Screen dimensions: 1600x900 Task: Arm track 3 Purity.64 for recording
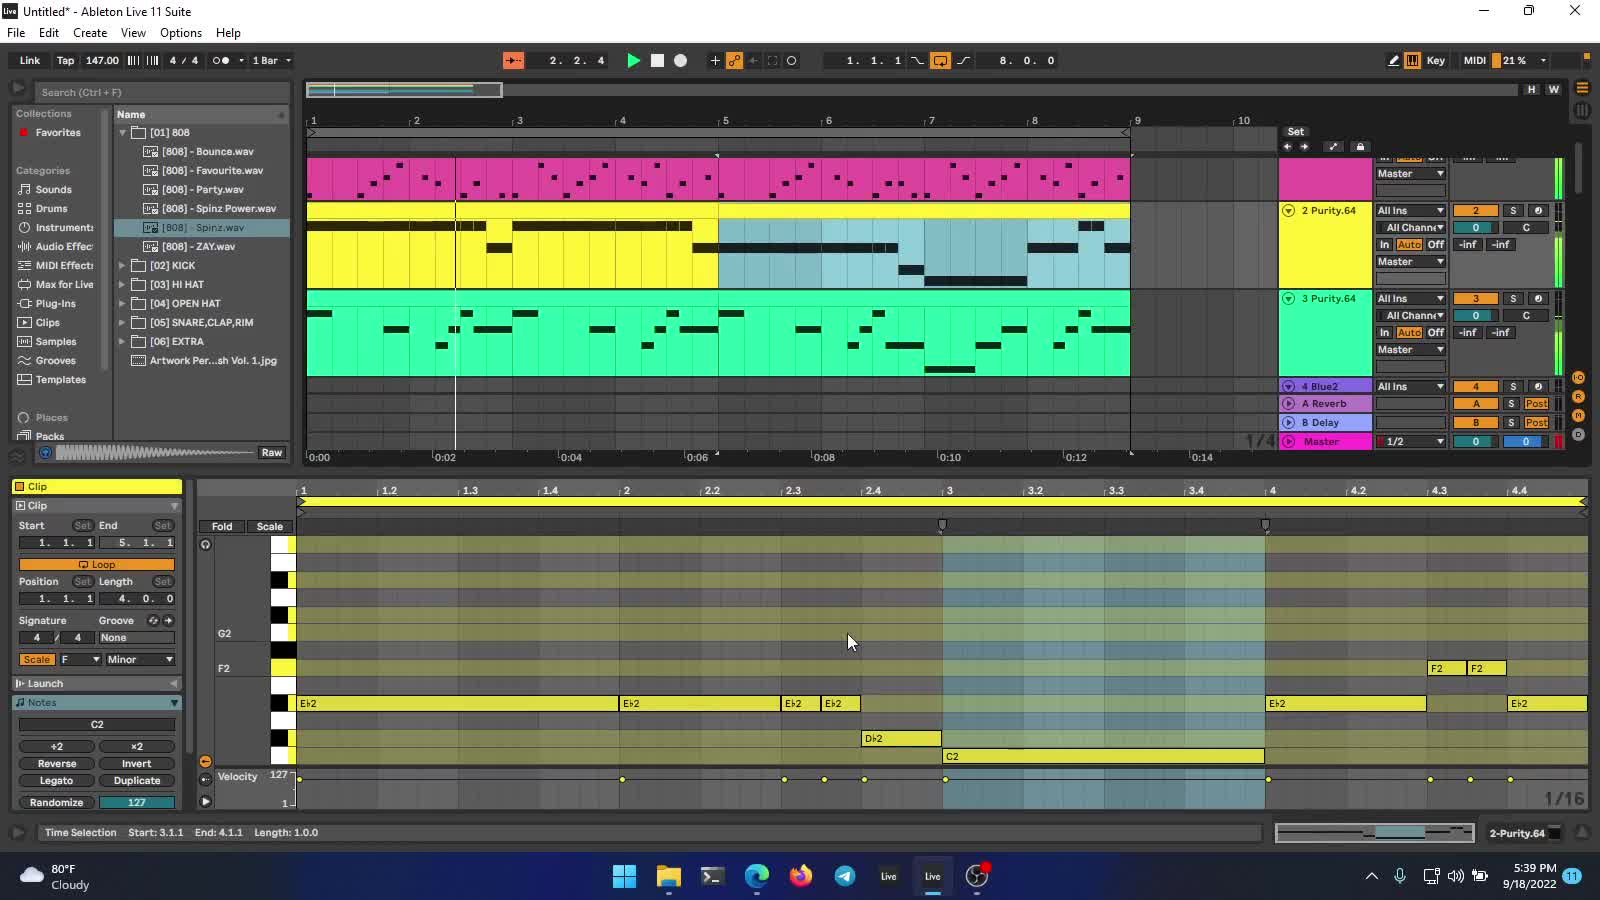1538,298
